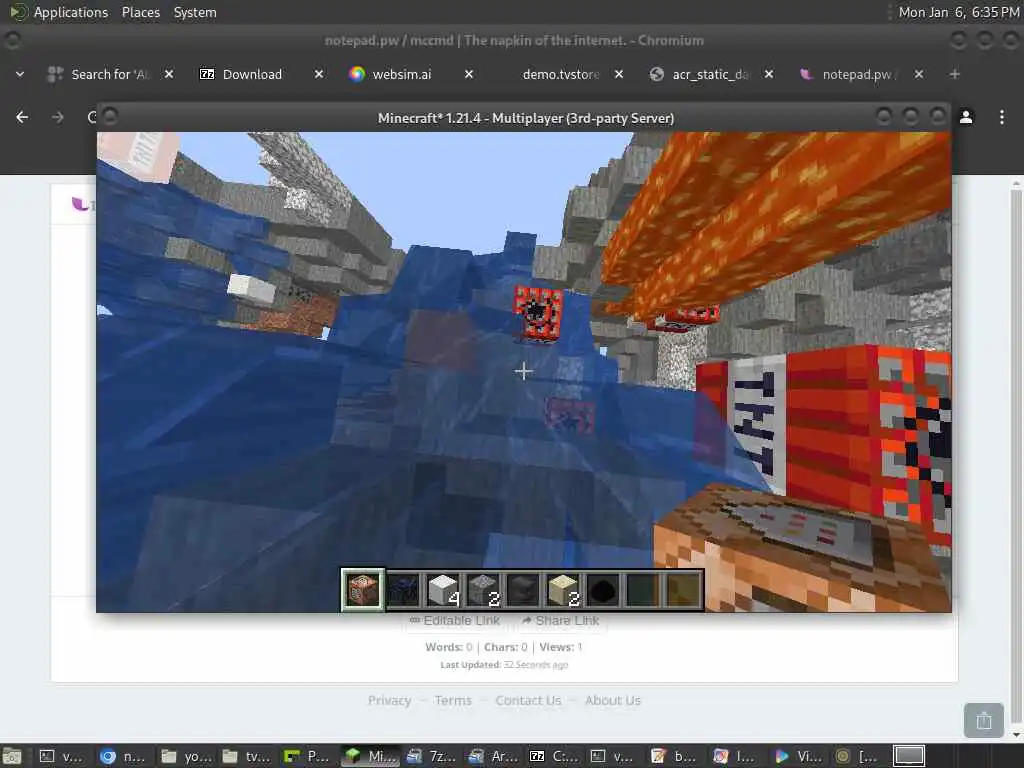This screenshot has width=1024, height=768.
Task: Select the white block stack of 4
Action: click(x=443, y=590)
